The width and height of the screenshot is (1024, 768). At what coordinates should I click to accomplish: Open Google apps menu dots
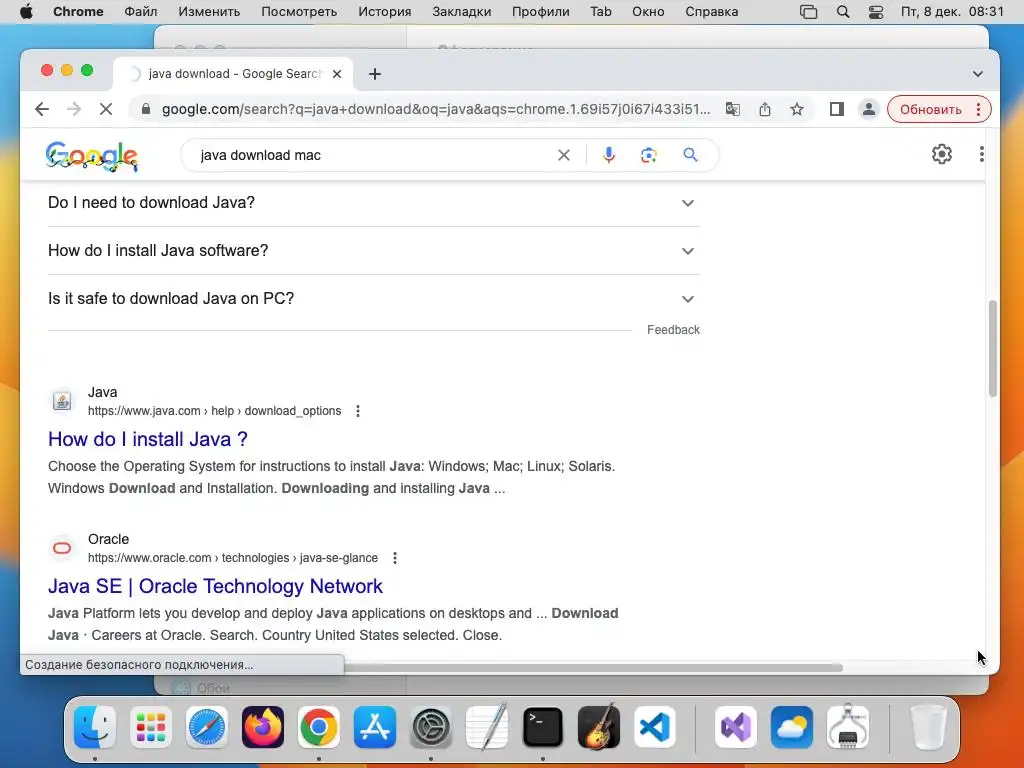[x=981, y=154]
